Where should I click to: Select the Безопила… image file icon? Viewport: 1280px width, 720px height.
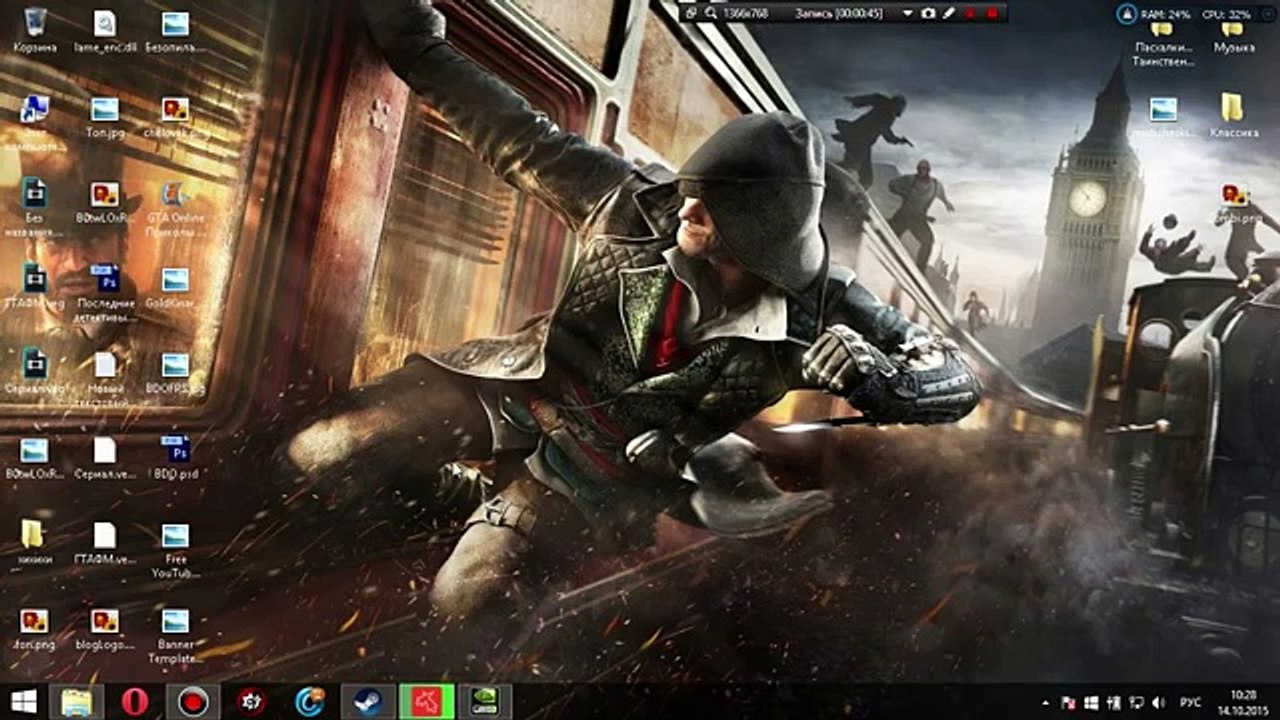[x=175, y=29]
